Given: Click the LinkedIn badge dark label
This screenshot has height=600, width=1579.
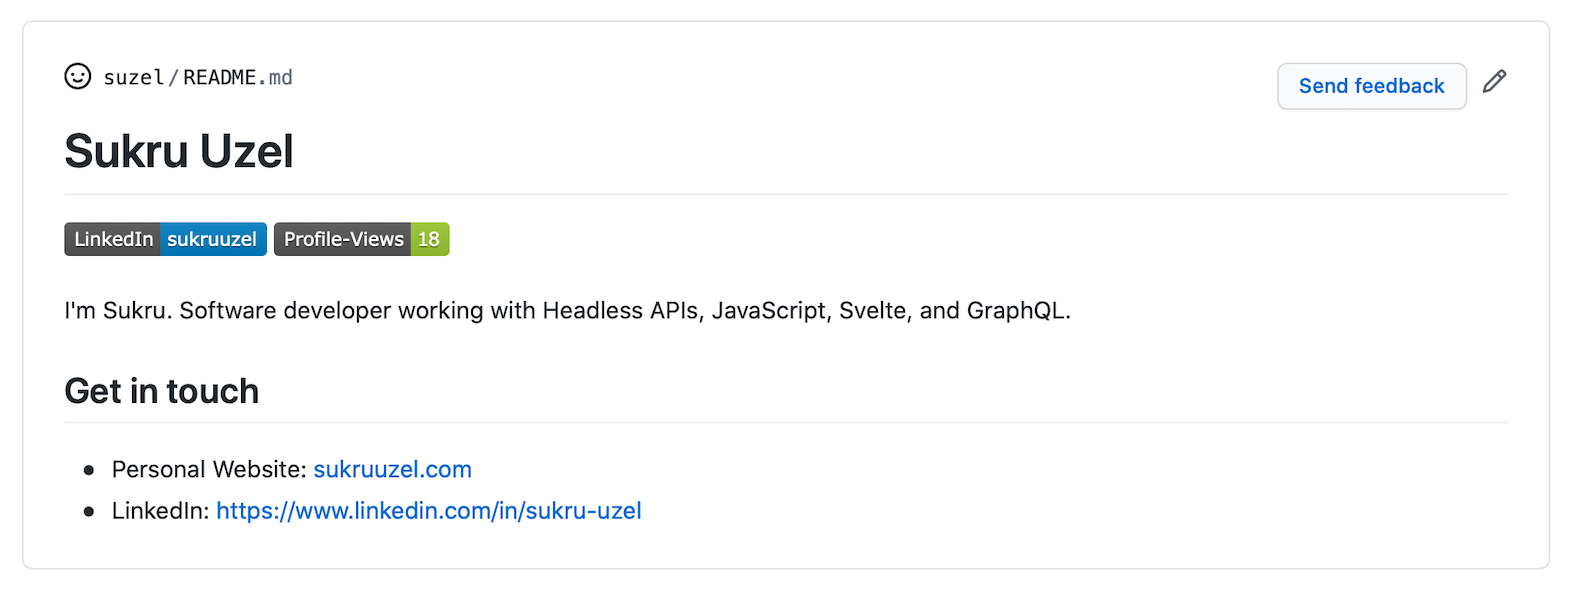Looking at the screenshot, I should click(x=113, y=240).
